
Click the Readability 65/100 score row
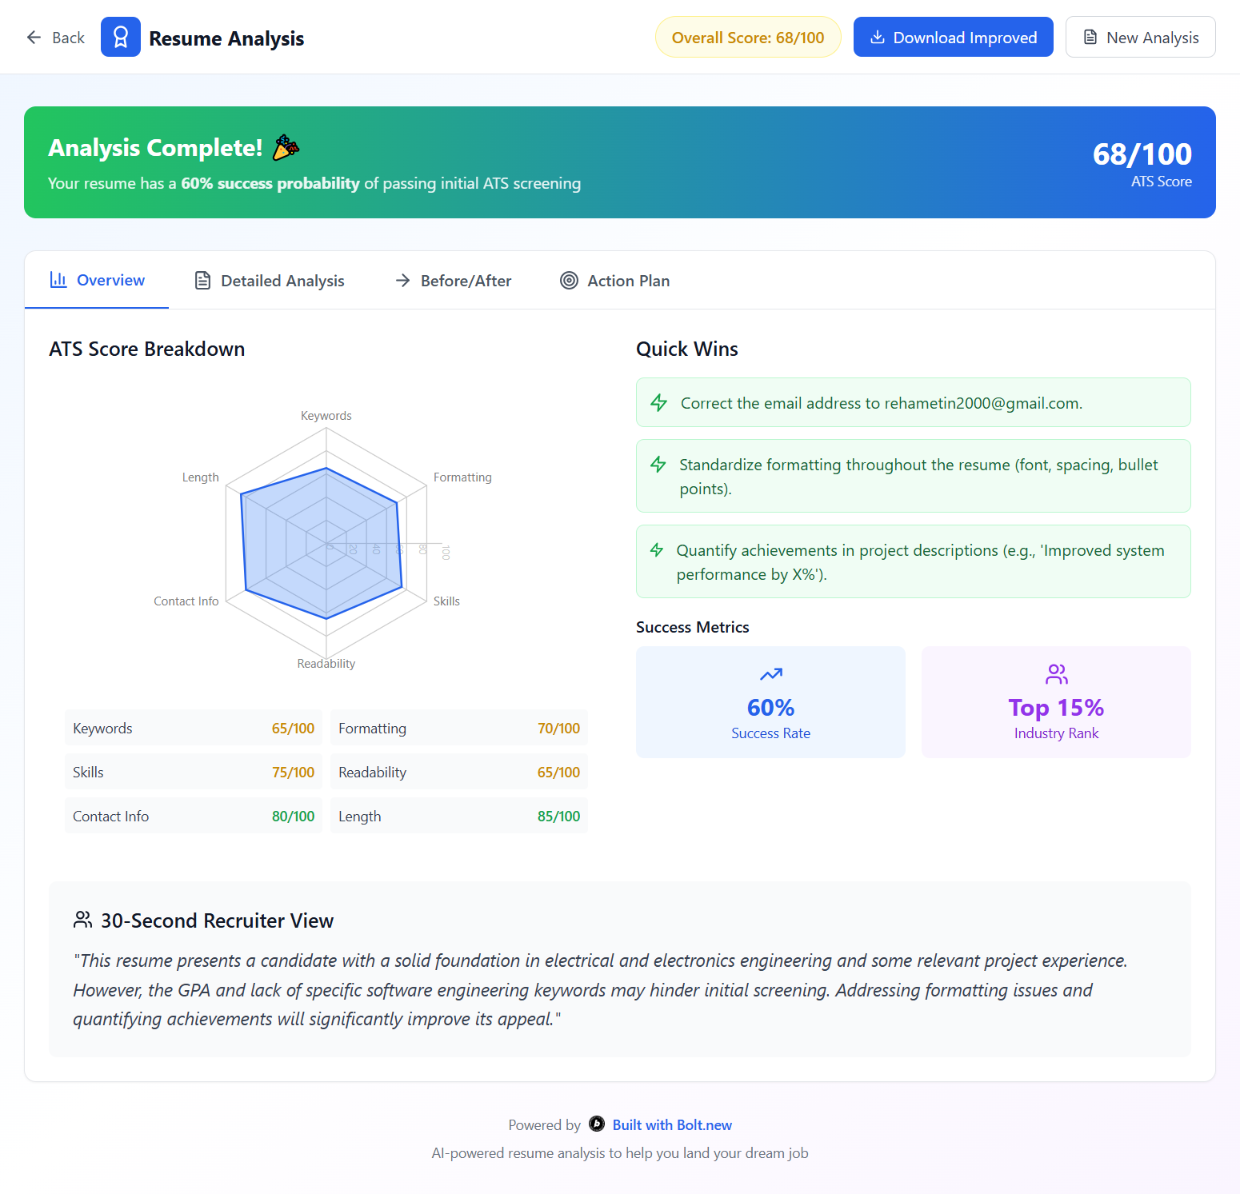tap(459, 772)
